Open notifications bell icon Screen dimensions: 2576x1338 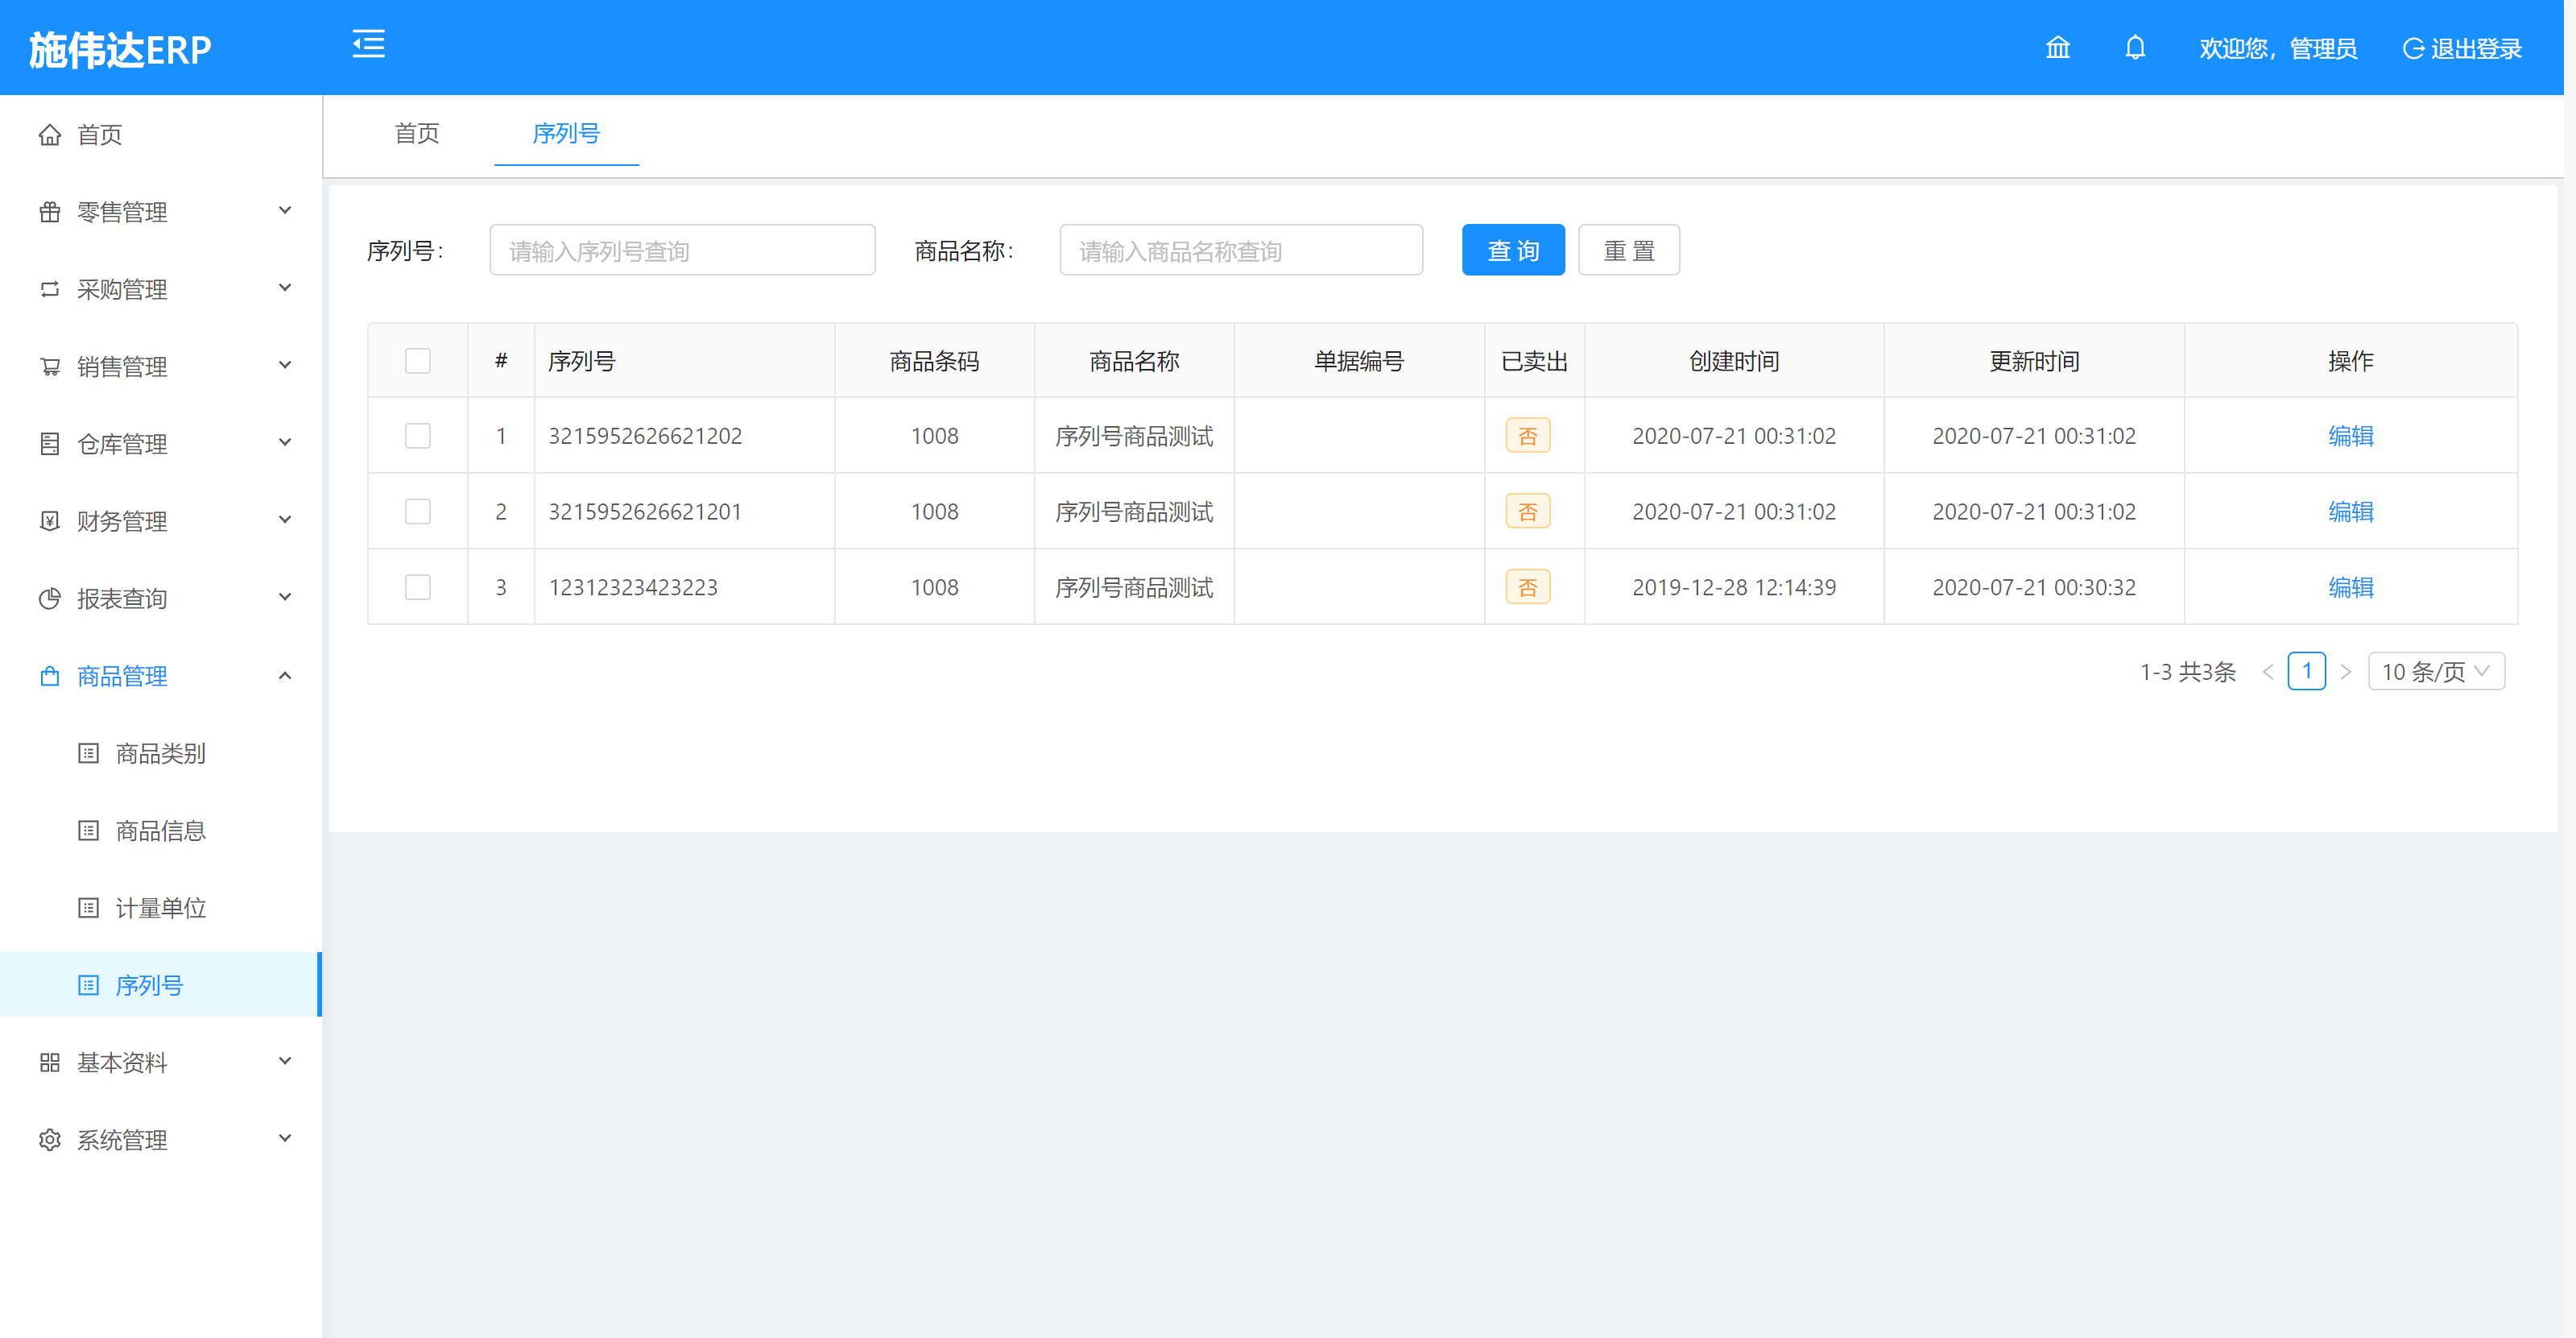[x=2134, y=48]
